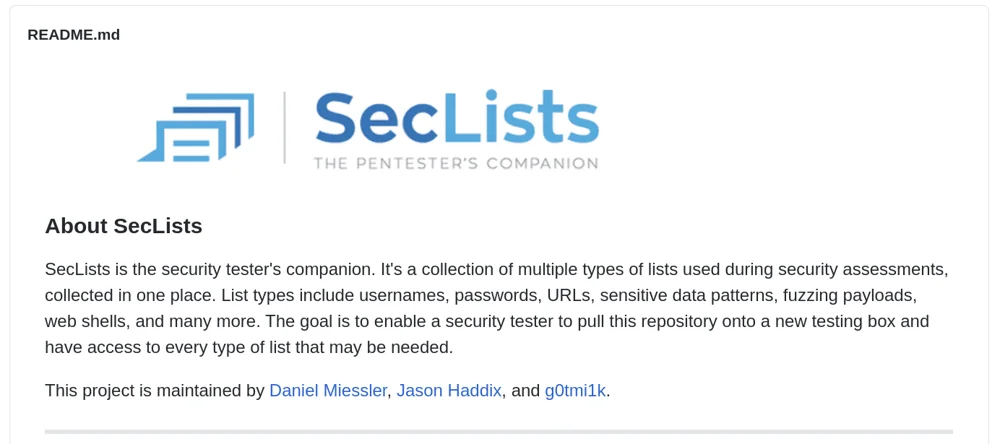The height and width of the screenshot is (444, 1000).
Task: Click the About SecLists heading
Action: click(x=124, y=226)
